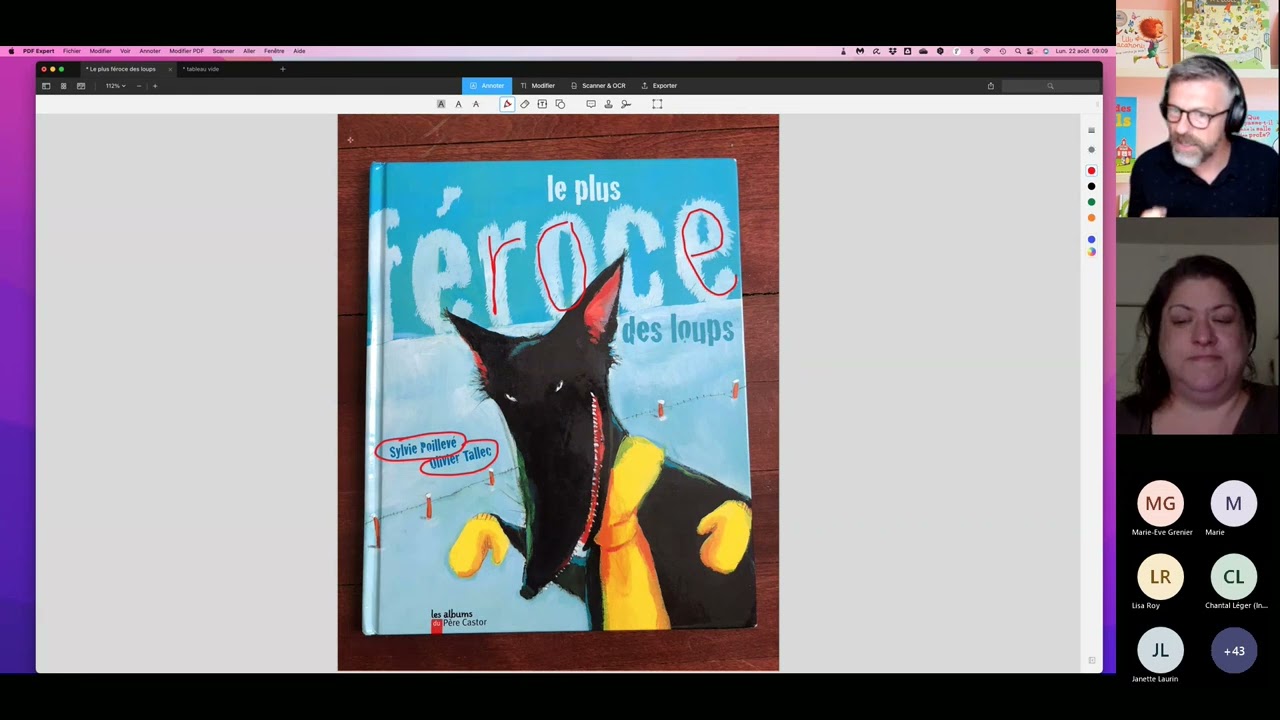This screenshot has width=1280, height=720.
Task: Open the Scanner menu in menu bar
Action: pos(223,51)
